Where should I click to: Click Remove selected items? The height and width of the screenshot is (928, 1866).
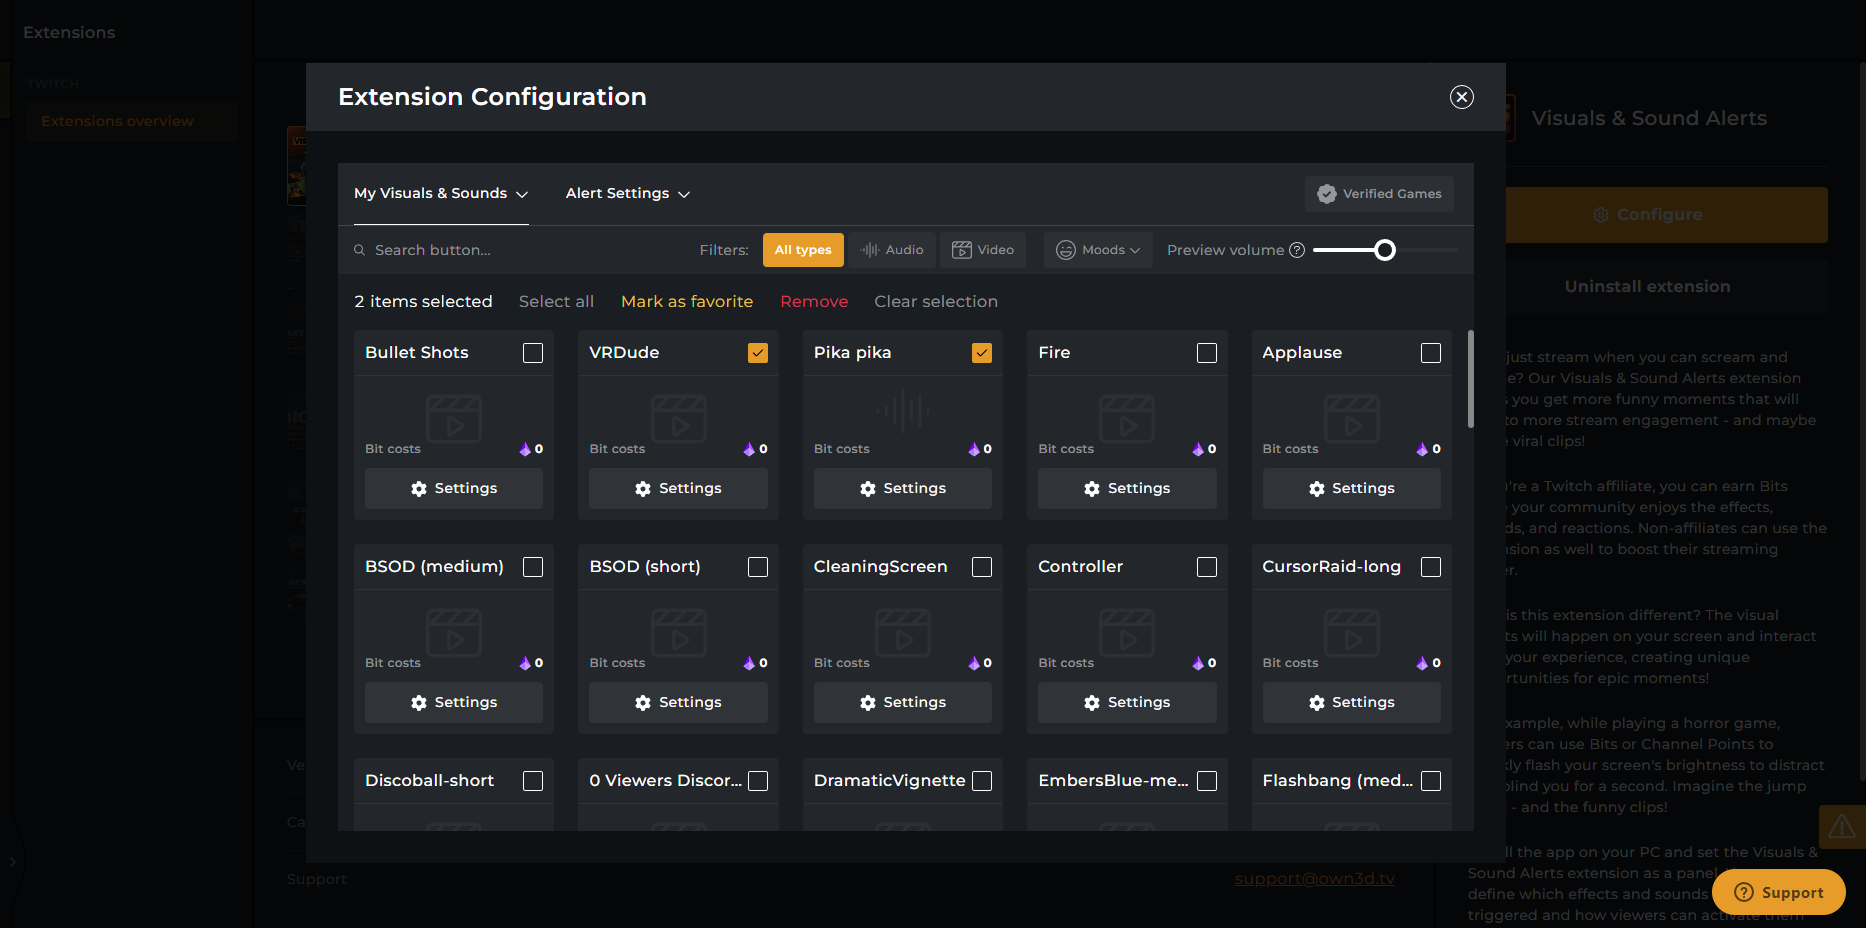tap(814, 302)
